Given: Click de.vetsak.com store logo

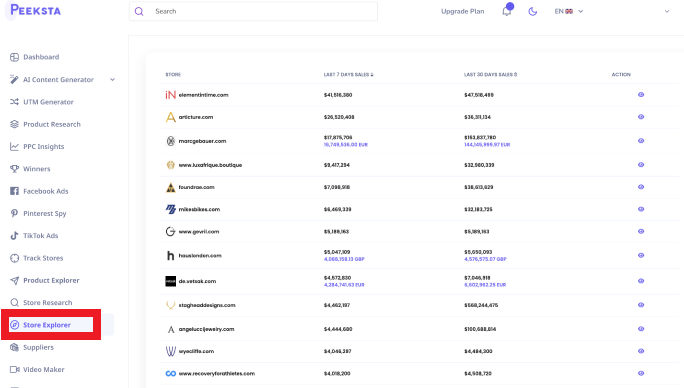Looking at the screenshot, I should tap(171, 282).
